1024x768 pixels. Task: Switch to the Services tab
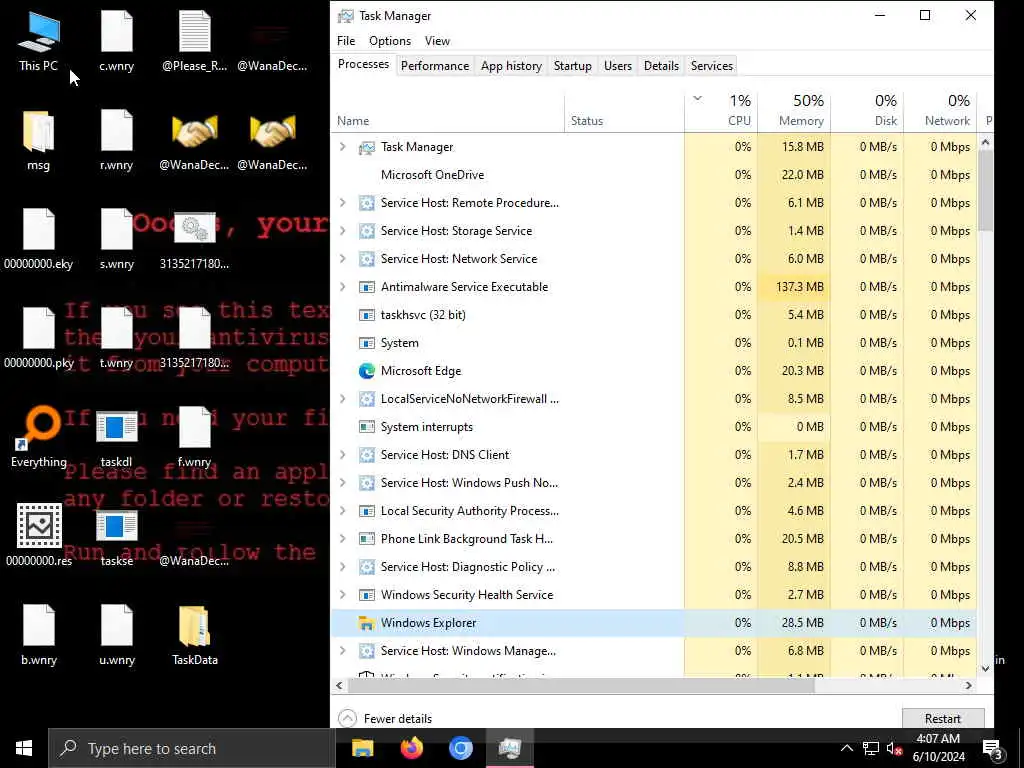[x=712, y=66]
